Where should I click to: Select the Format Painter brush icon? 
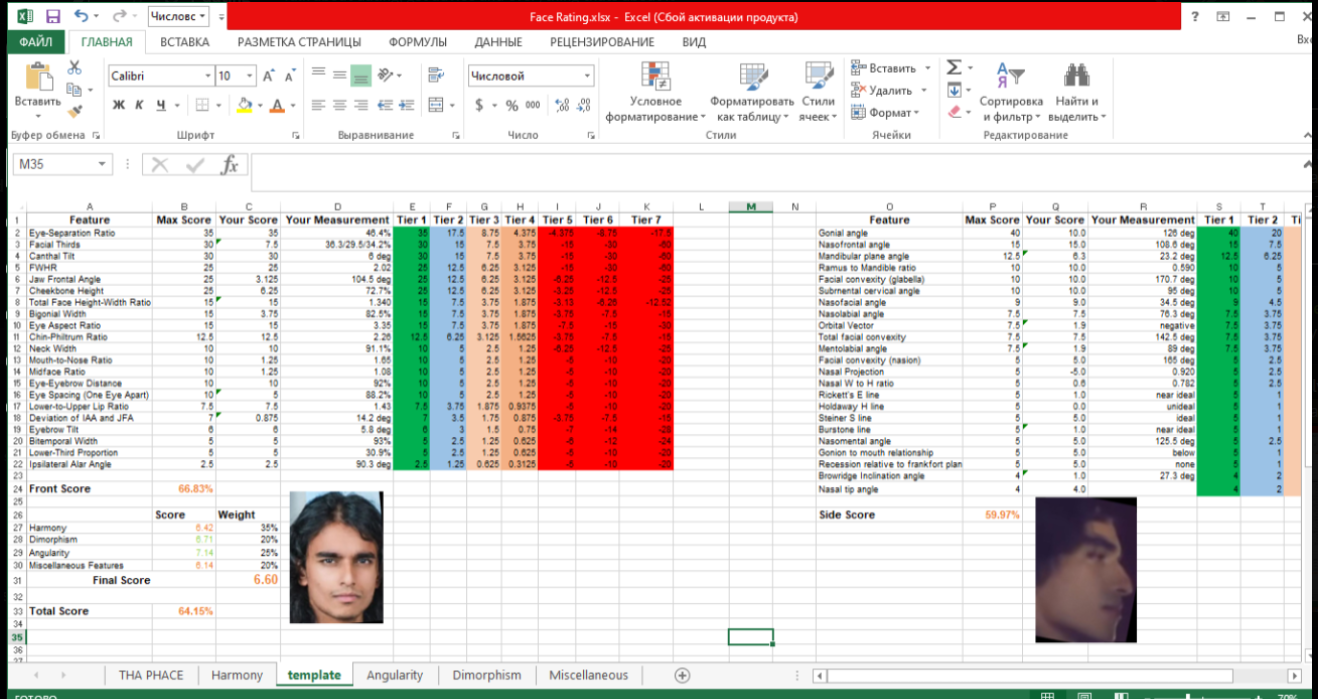[74, 111]
